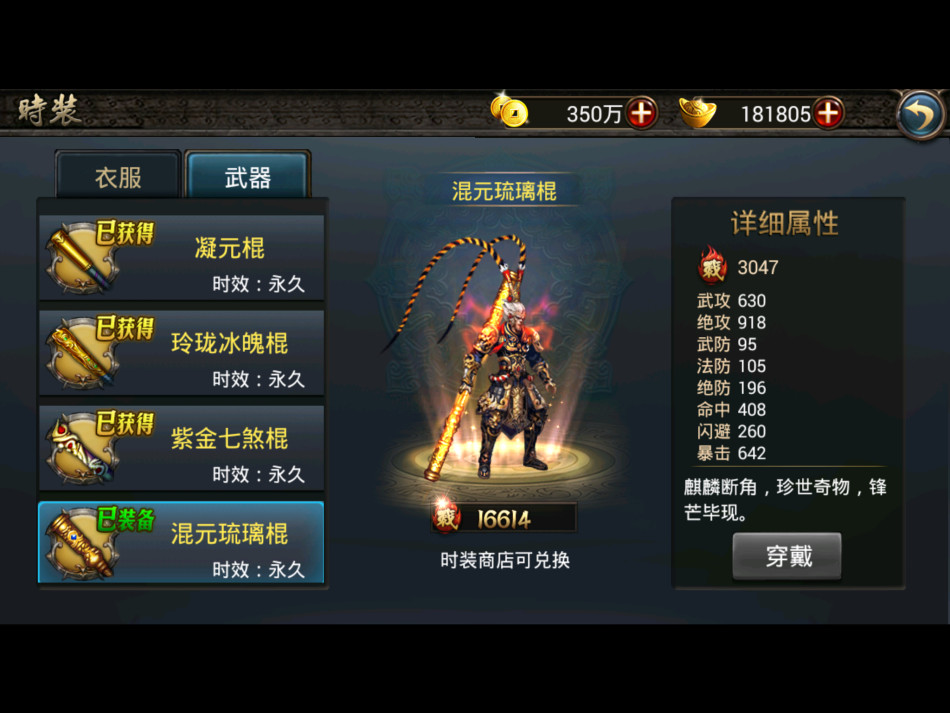Click the gold coin currency icon
Viewport: 950px width, 713px height.
(509, 111)
